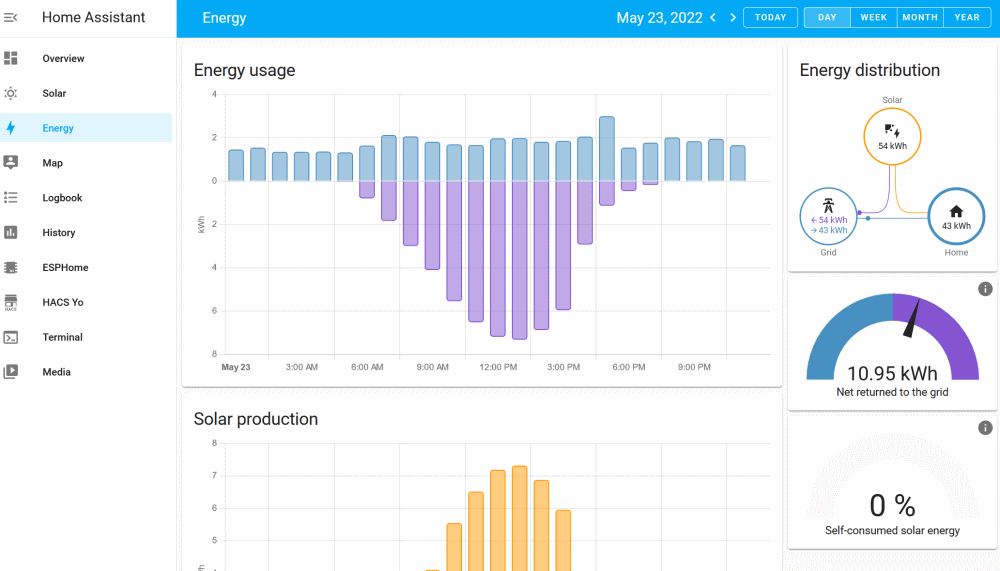Open History from the sidebar
The image size is (1000, 571).
coord(86,232)
